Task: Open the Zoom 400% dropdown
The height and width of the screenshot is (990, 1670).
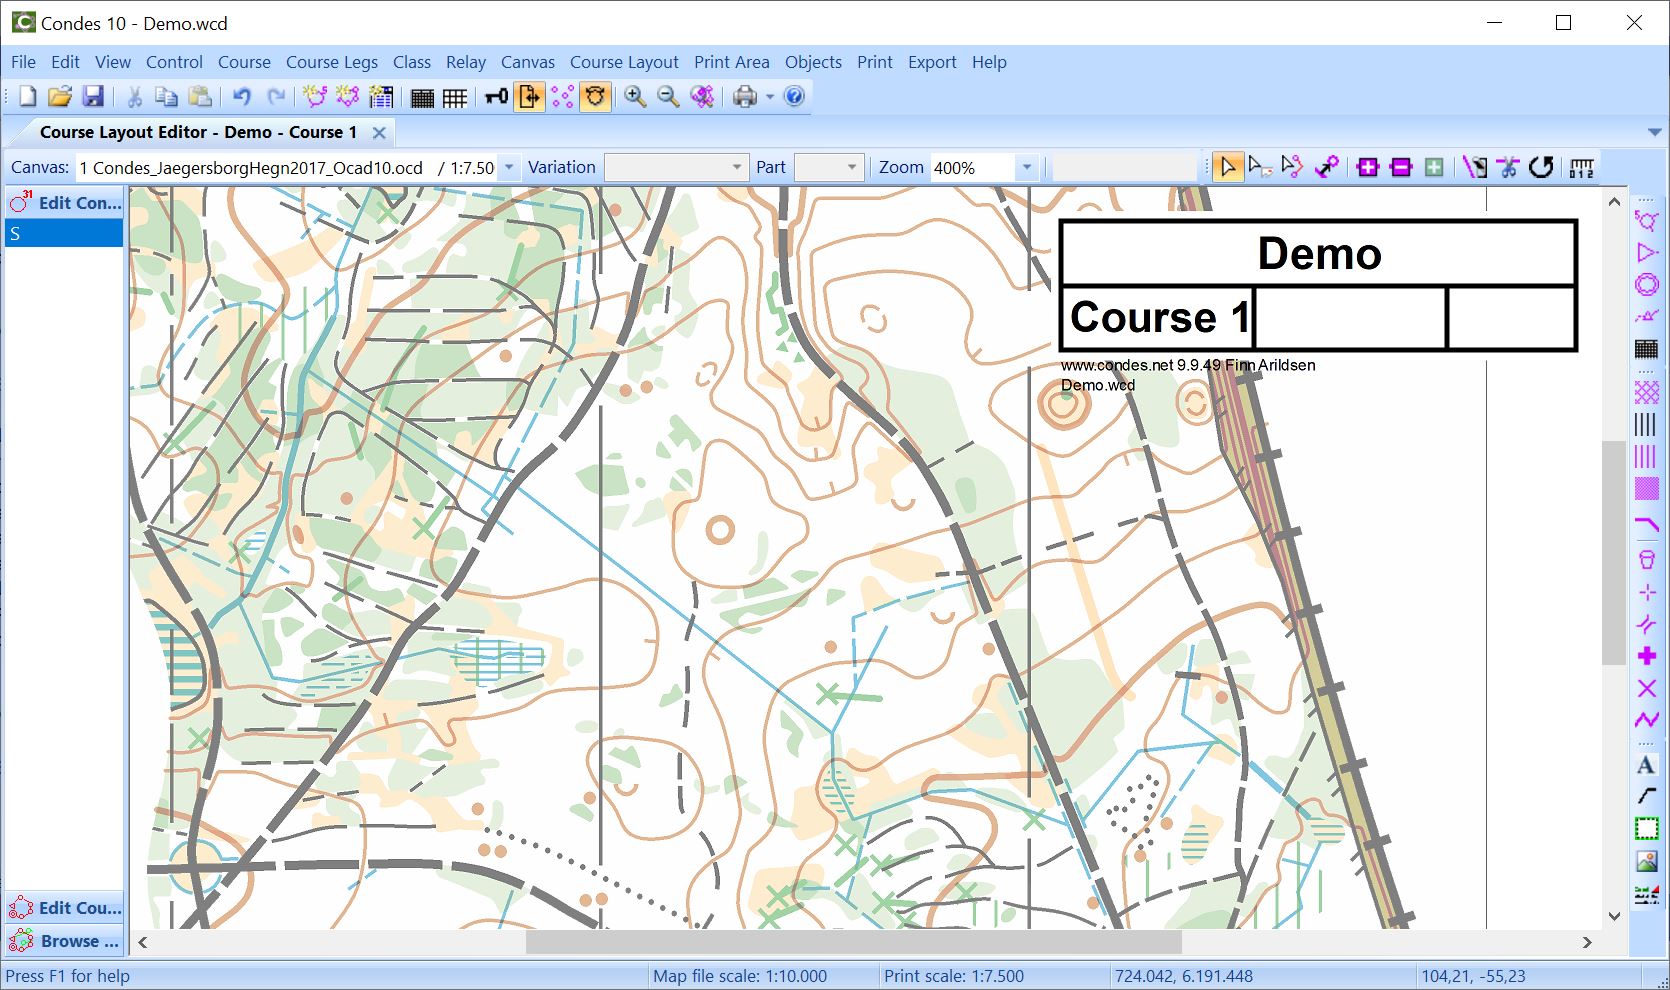Action: (x=1026, y=167)
